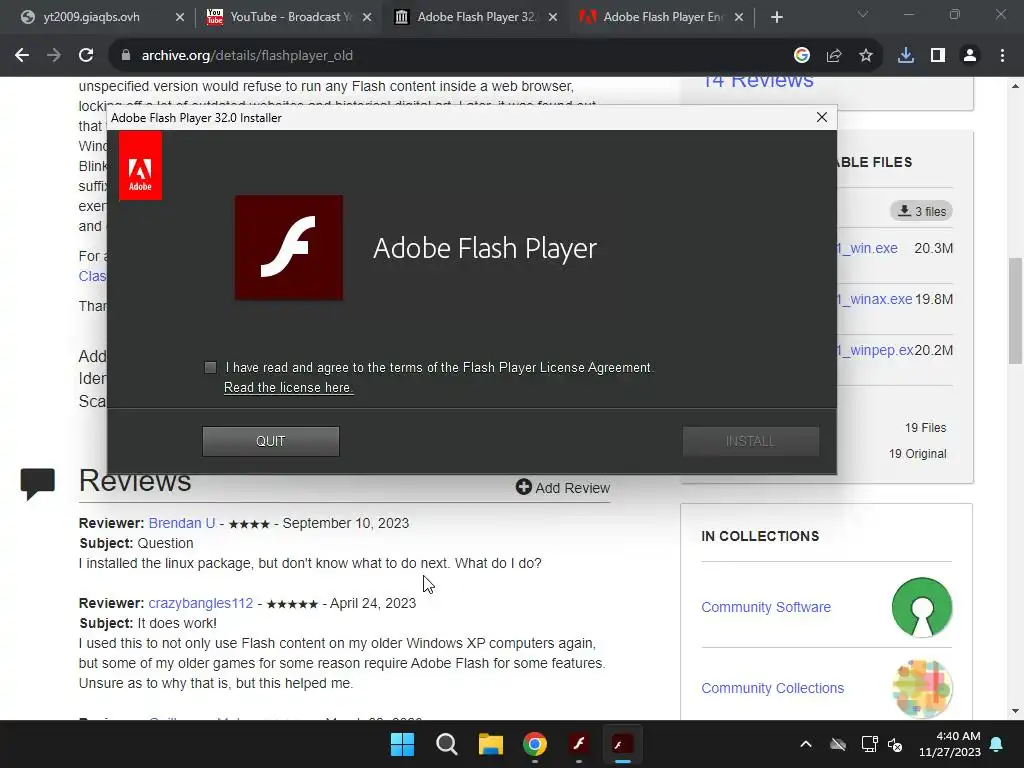Open Chrome three-dot menu

click(1002, 56)
